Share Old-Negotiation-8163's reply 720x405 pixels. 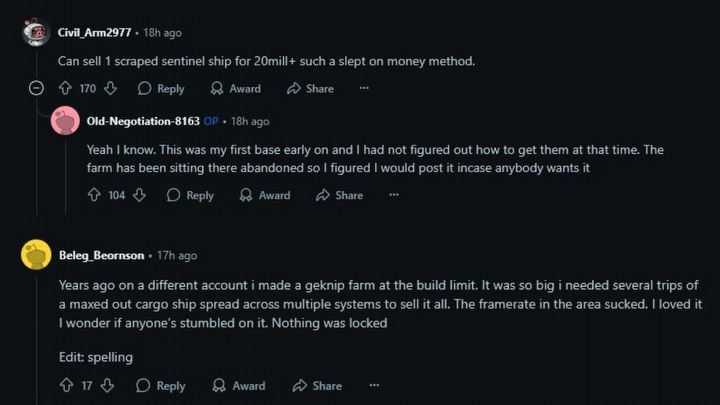(x=339, y=195)
